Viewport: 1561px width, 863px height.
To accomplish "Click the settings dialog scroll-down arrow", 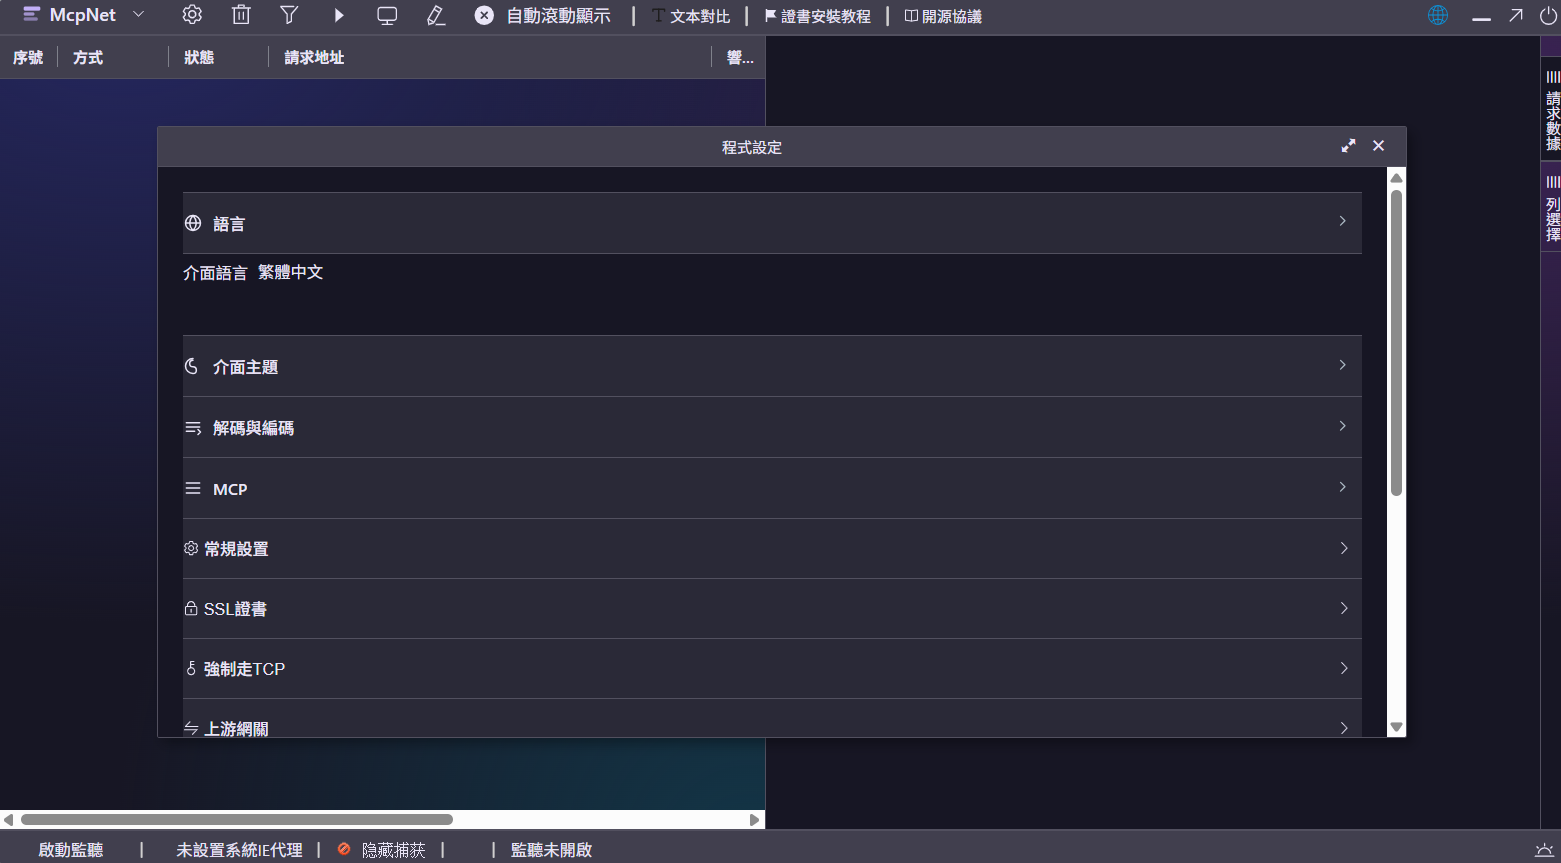I will 1397,728.
